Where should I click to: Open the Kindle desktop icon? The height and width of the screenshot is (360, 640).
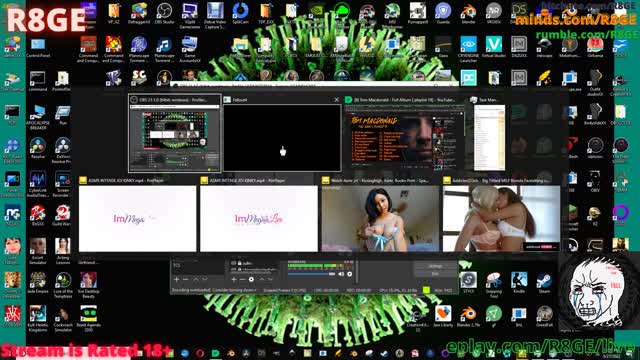point(519,283)
